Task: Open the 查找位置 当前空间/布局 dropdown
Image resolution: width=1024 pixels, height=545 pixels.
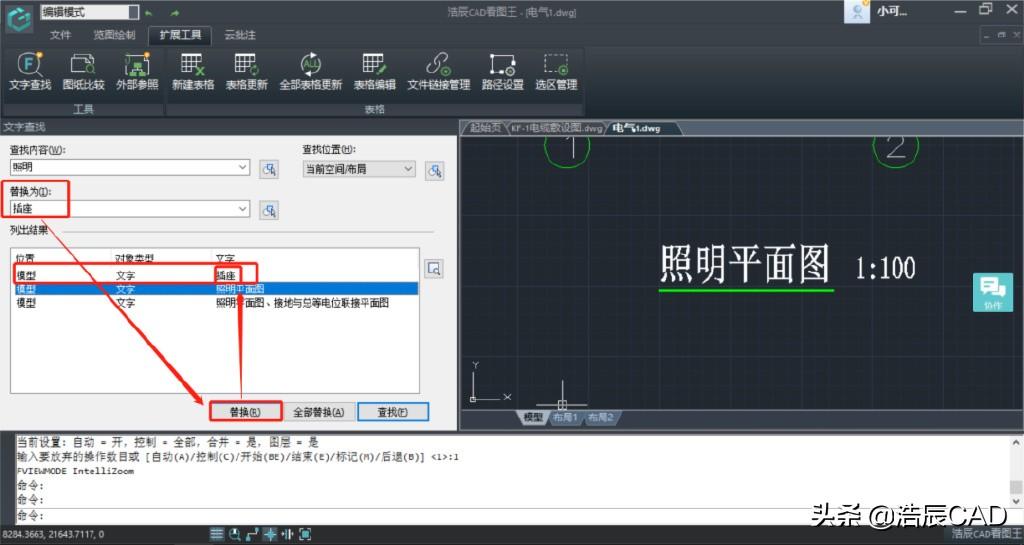Action: (359, 169)
